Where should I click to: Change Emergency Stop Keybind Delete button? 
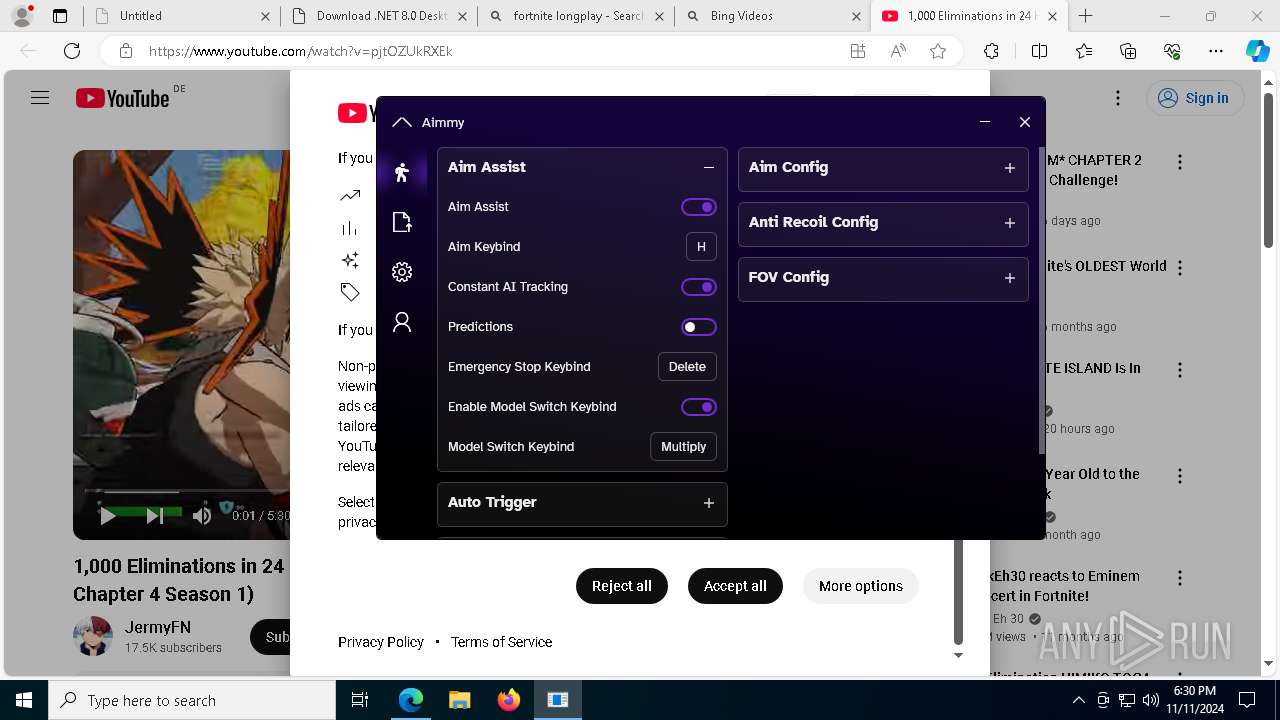pyautogui.click(x=687, y=367)
